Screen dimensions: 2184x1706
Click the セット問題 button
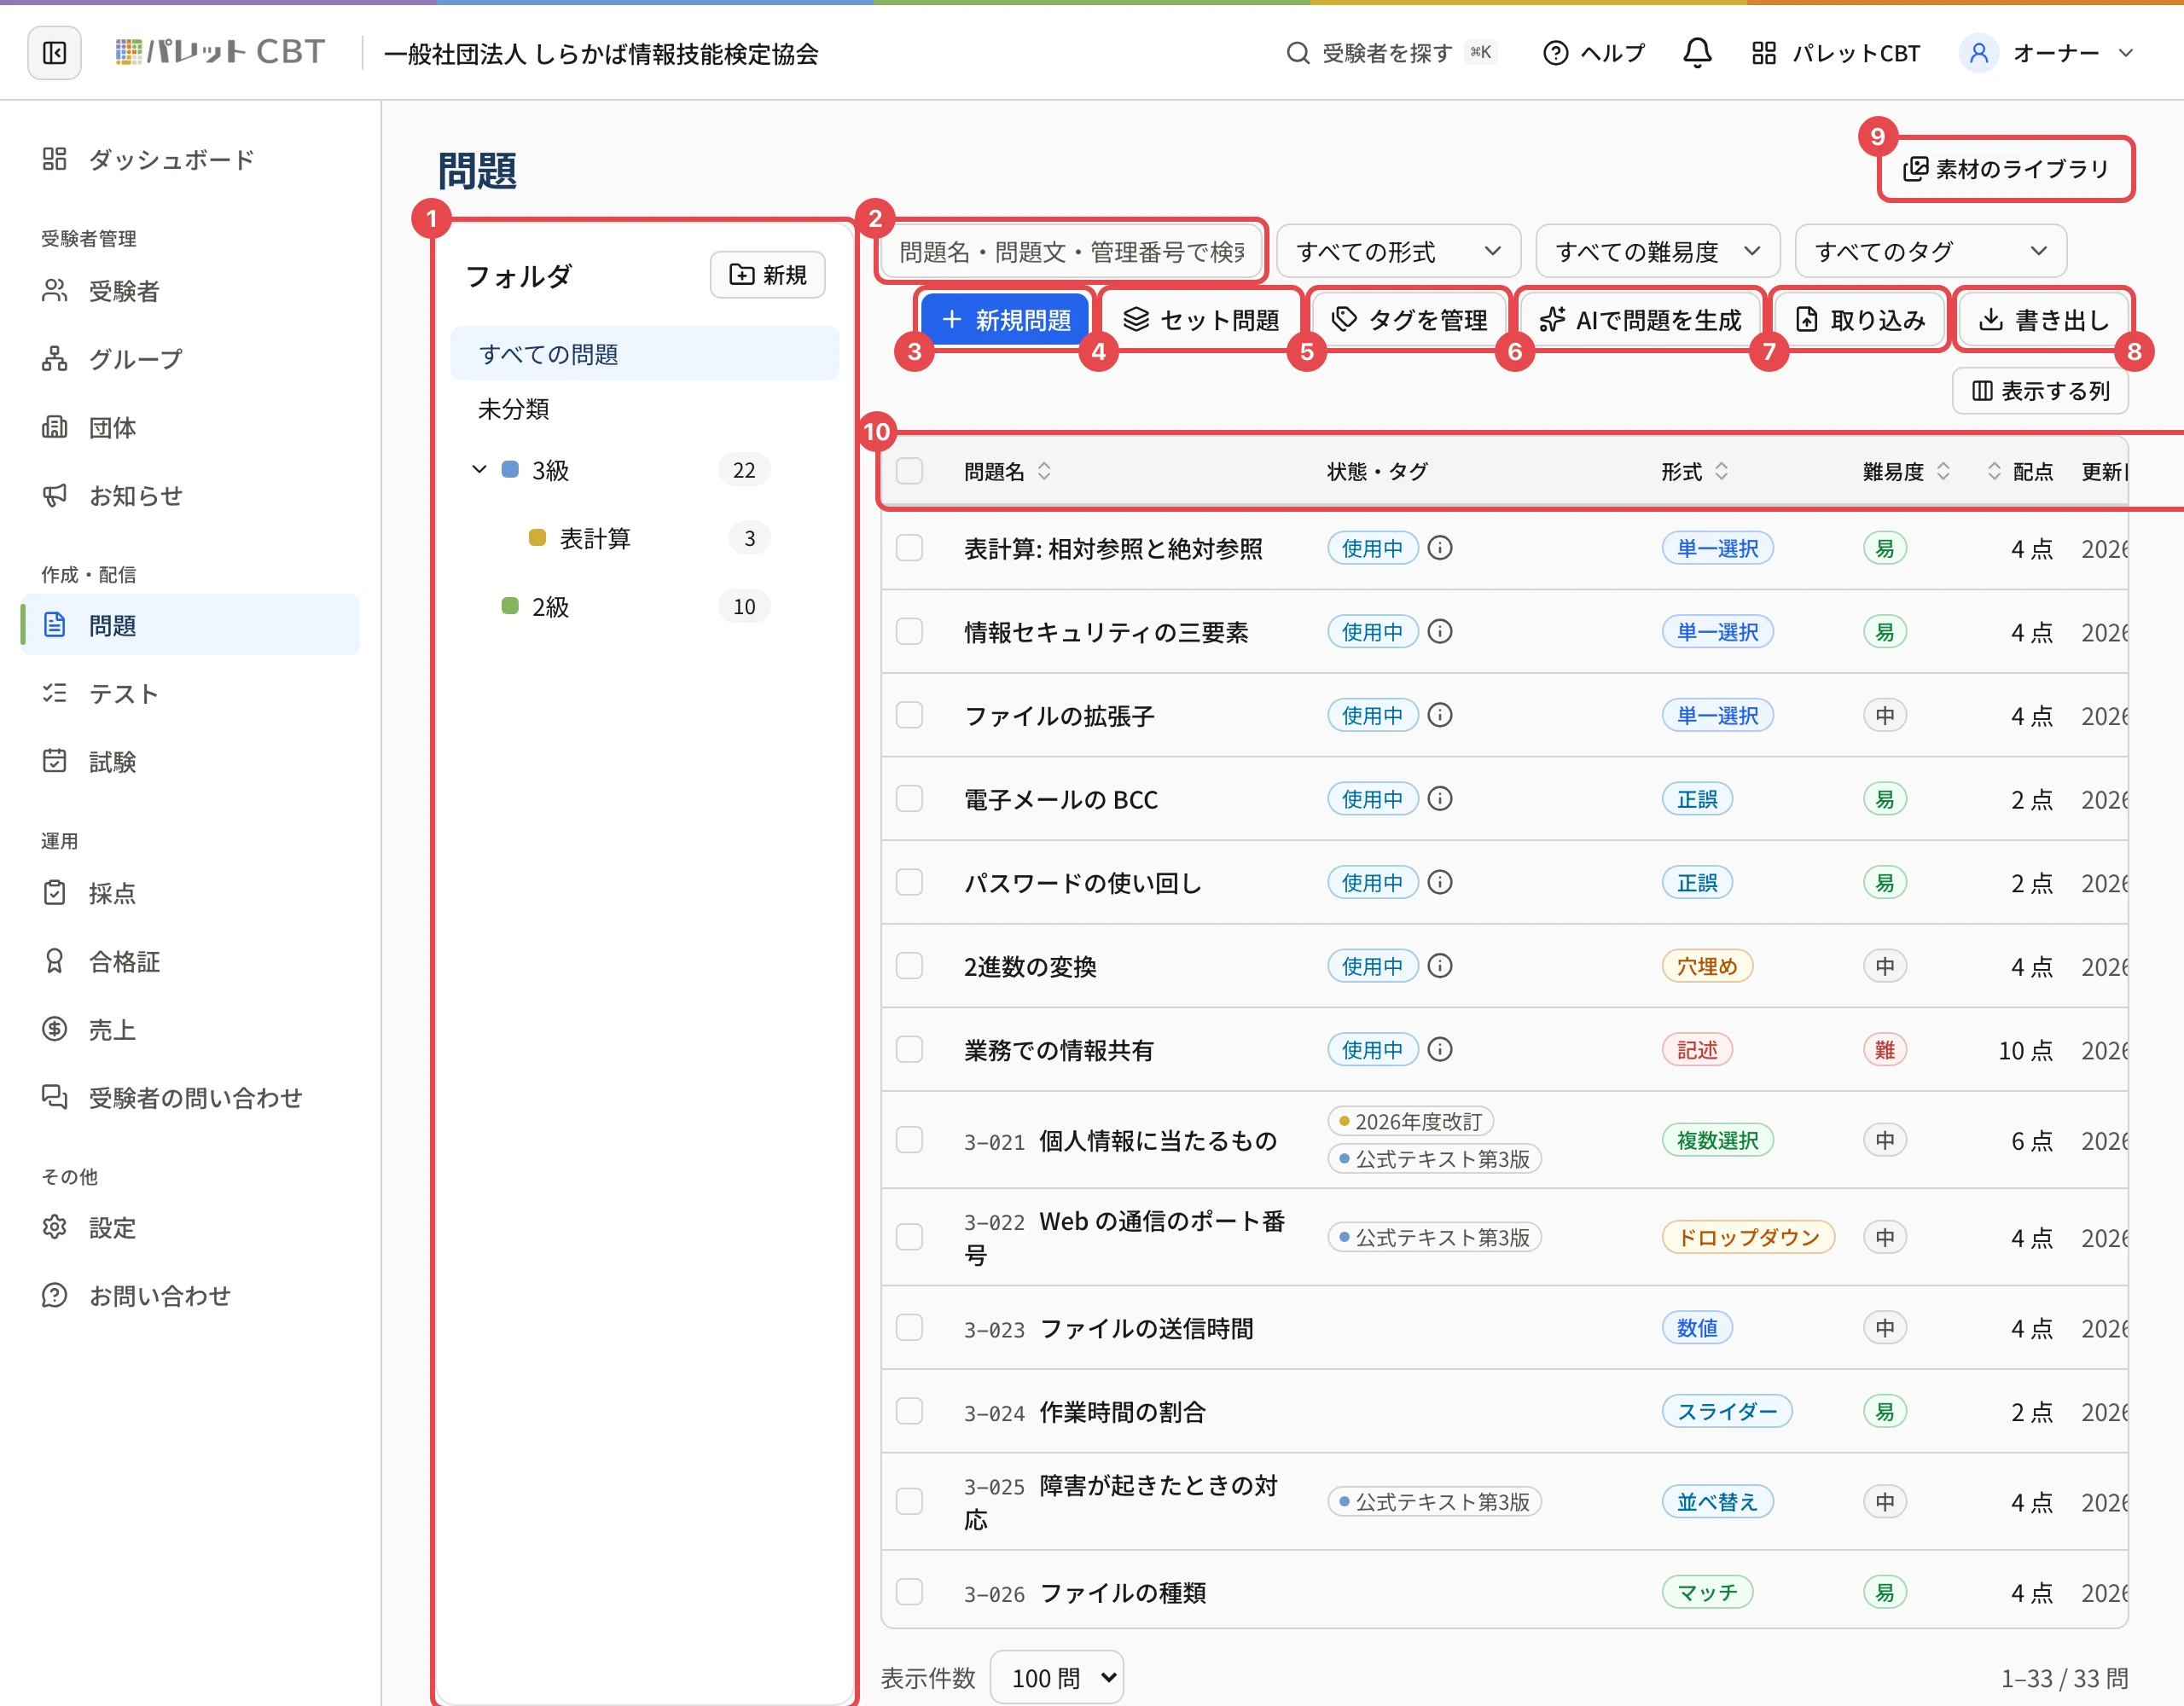[1200, 320]
